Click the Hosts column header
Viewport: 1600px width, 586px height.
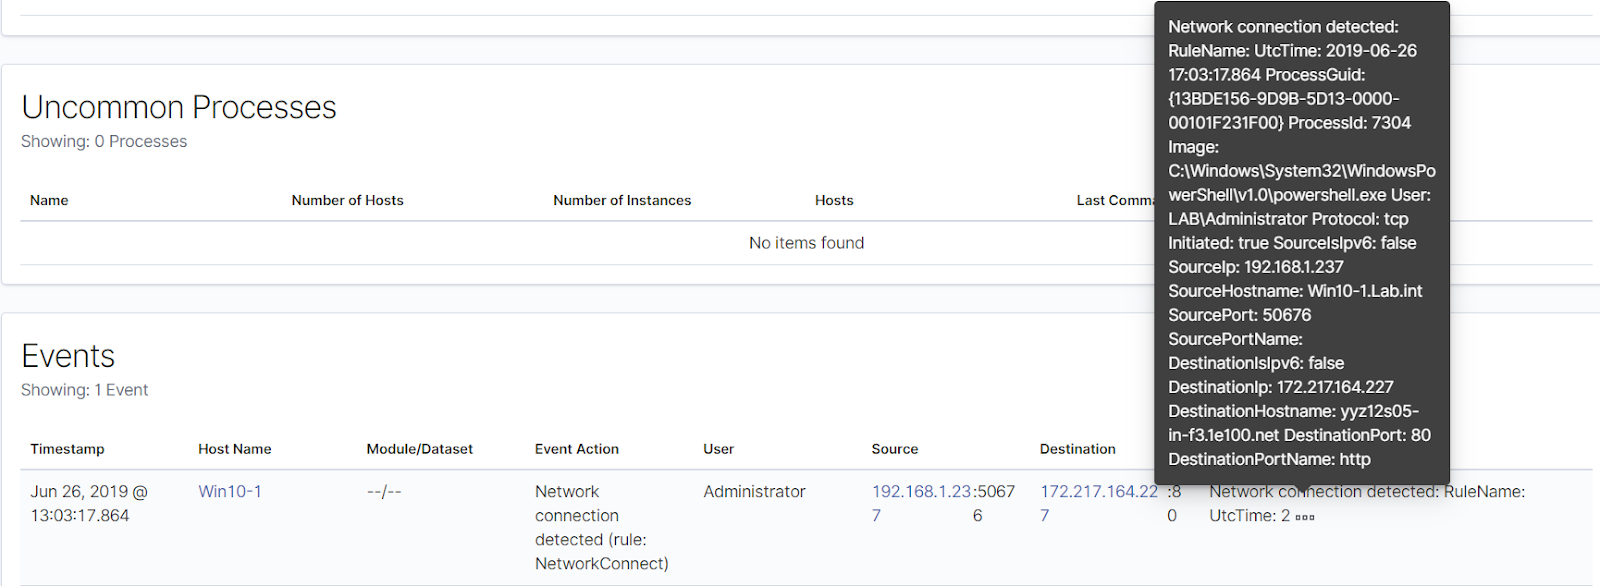[834, 200]
